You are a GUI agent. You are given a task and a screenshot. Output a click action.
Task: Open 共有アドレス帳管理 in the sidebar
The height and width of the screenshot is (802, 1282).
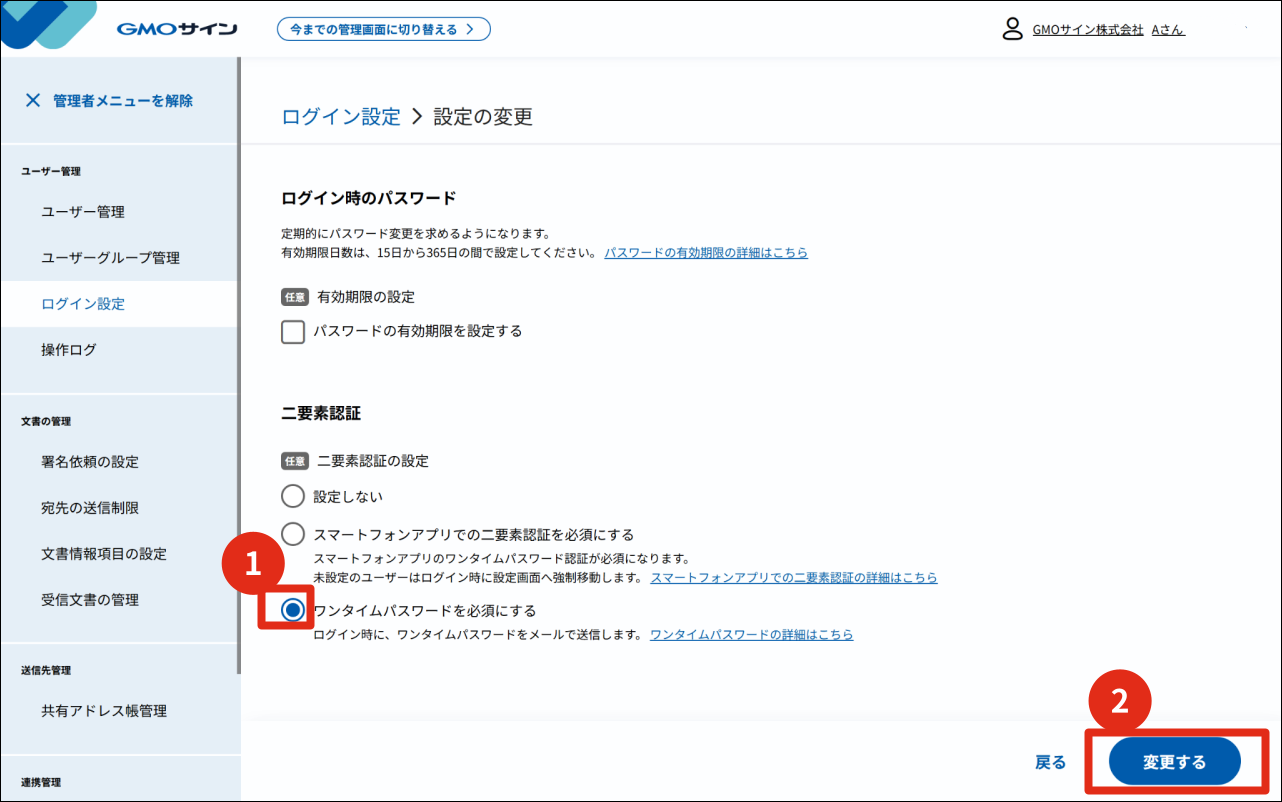pos(104,711)
